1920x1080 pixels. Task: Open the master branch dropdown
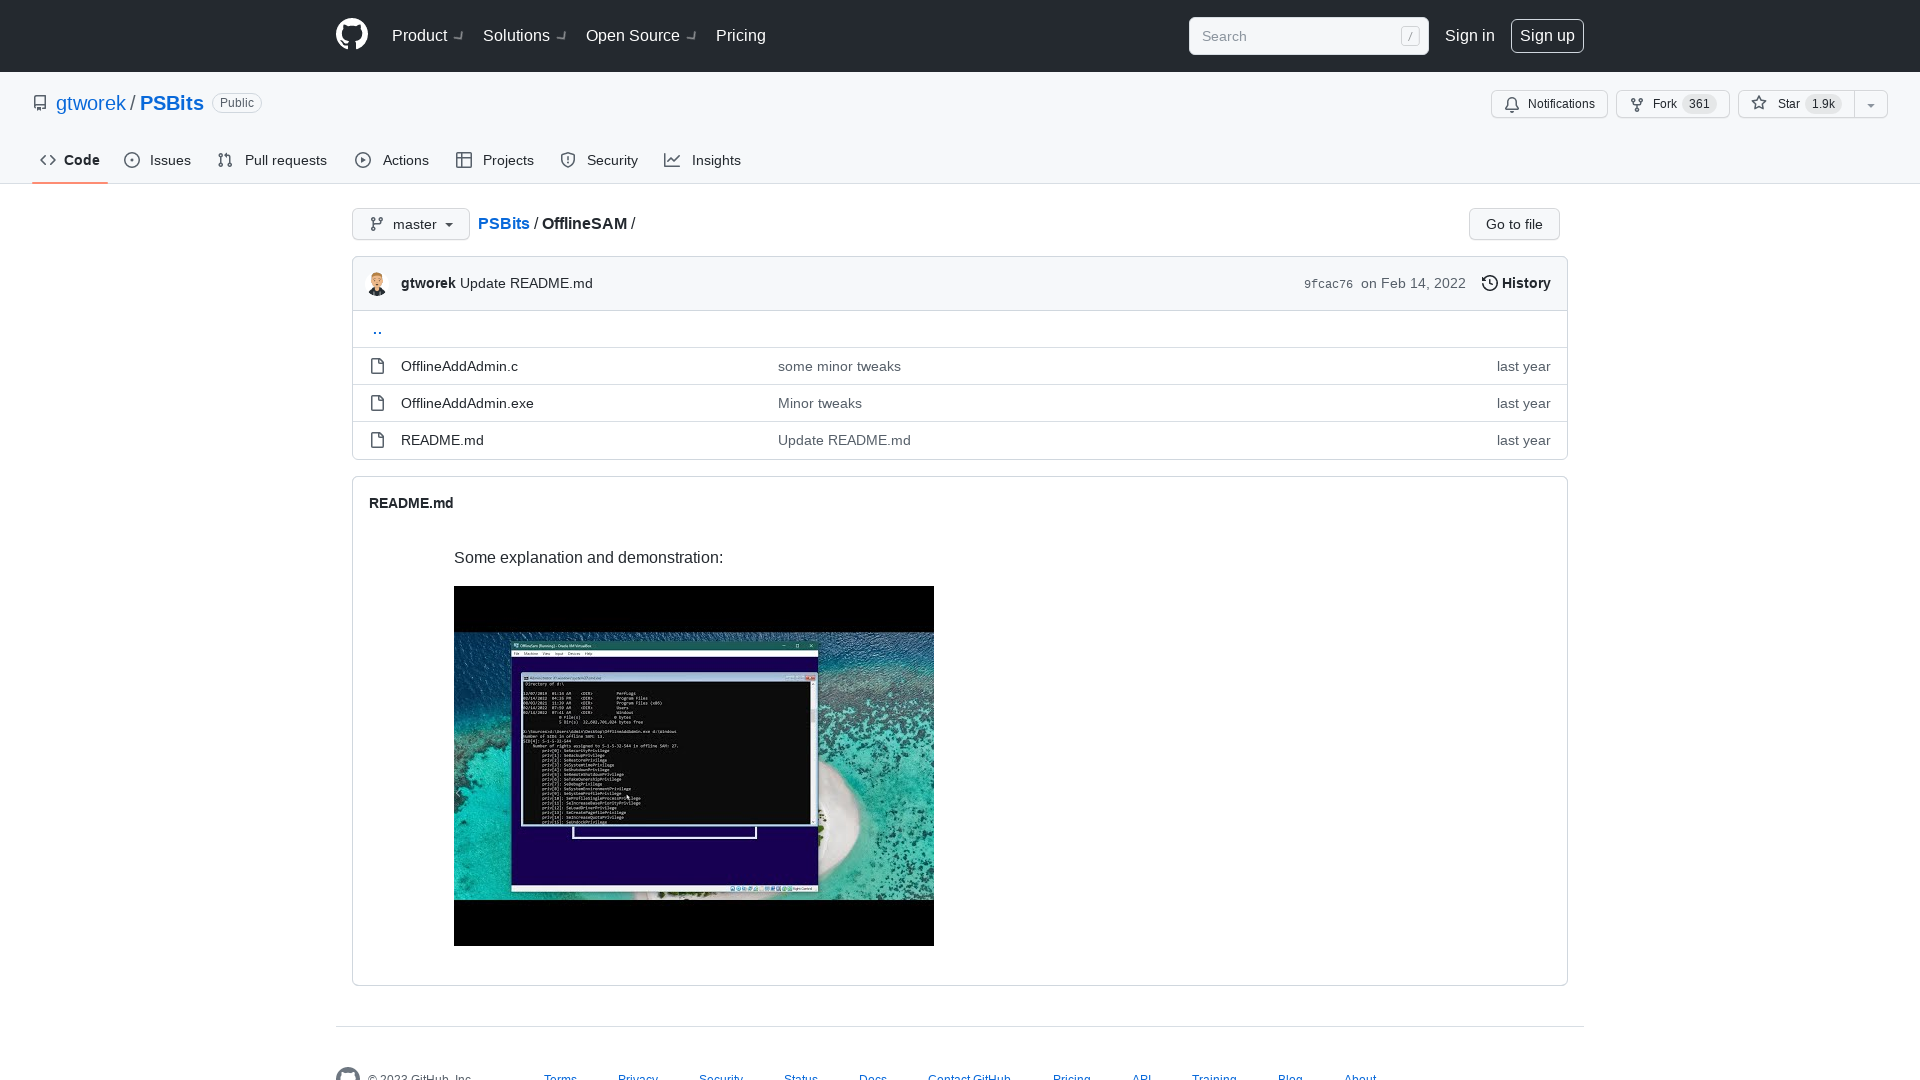pyautogui.click(x=411, y=224)
